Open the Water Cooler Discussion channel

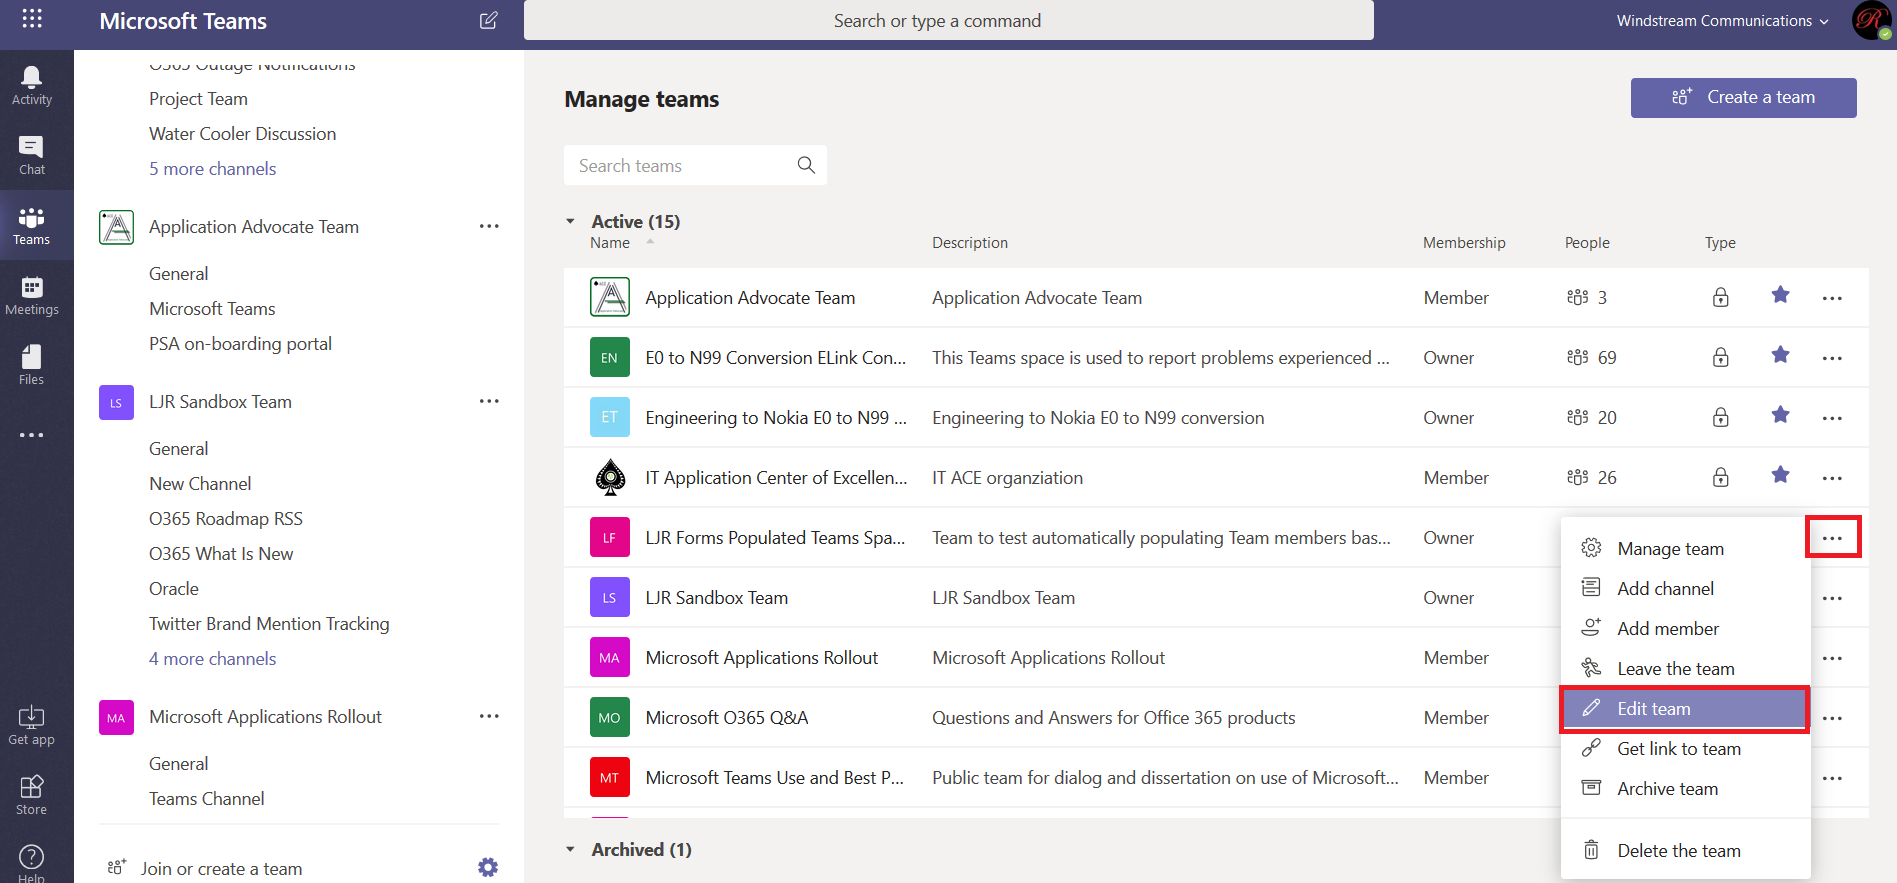click(x=242, y=133)
